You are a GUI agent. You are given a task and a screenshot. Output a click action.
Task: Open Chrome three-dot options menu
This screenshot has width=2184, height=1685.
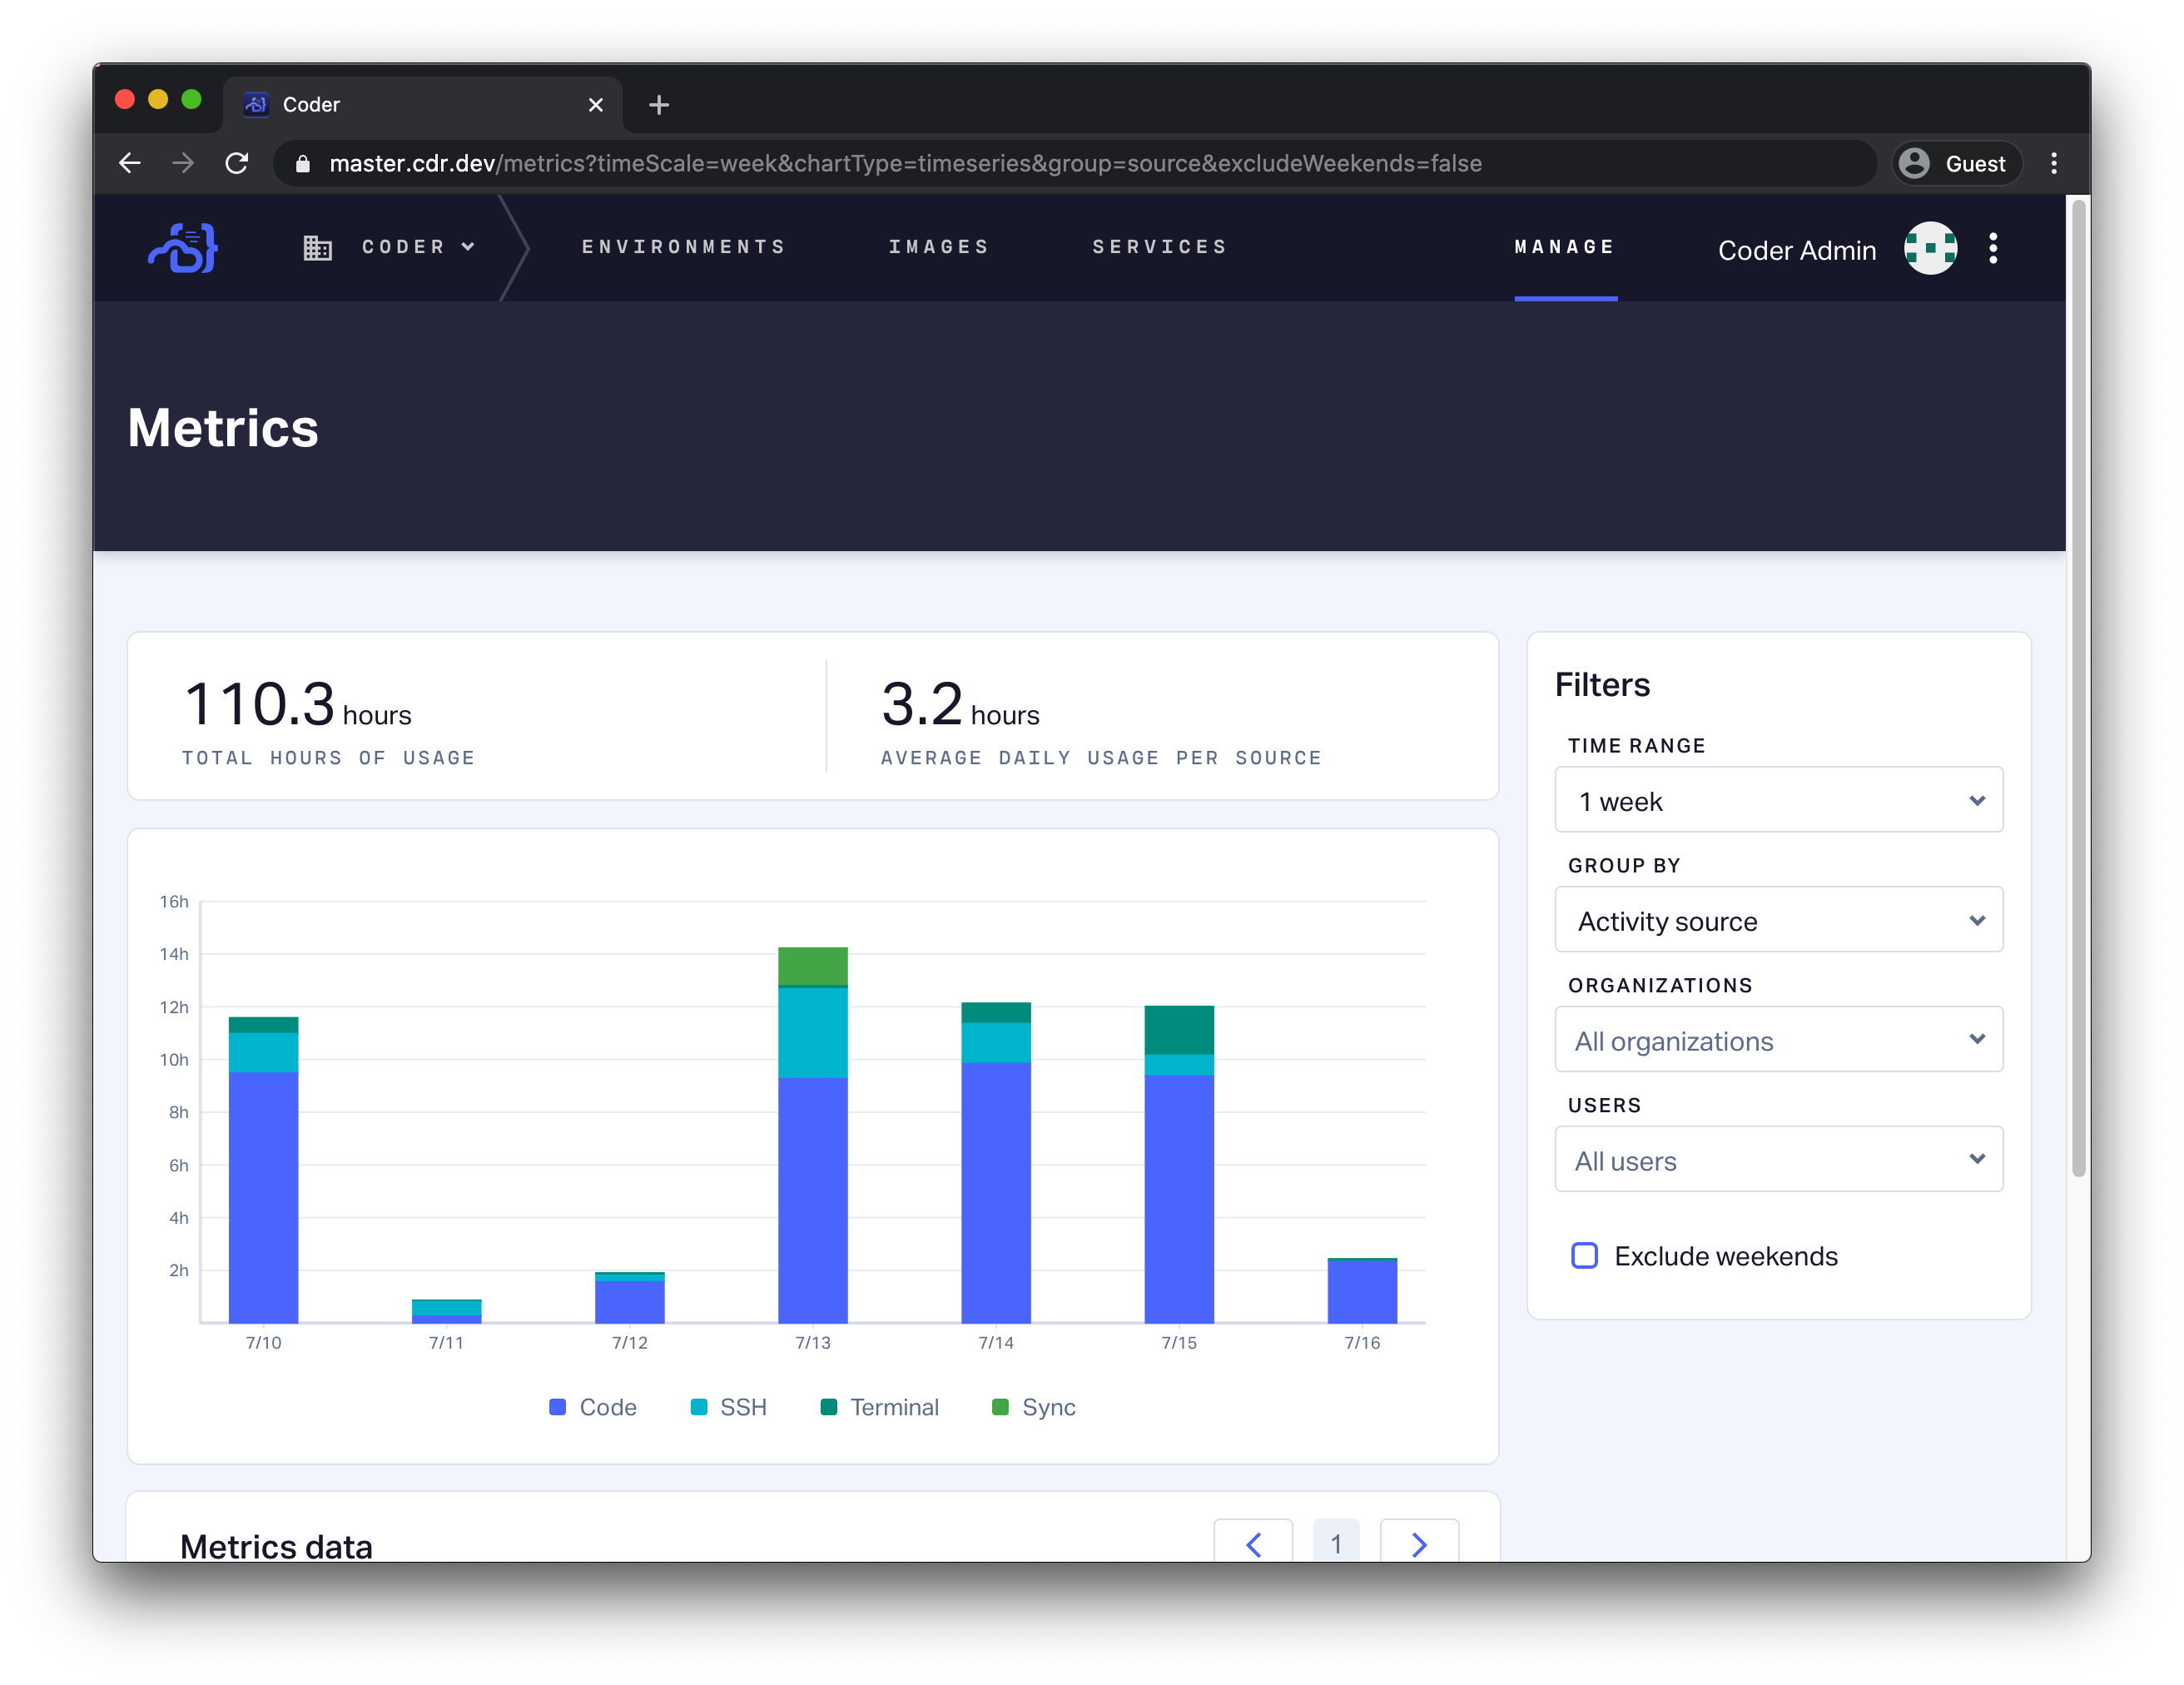click(2053, 163)
